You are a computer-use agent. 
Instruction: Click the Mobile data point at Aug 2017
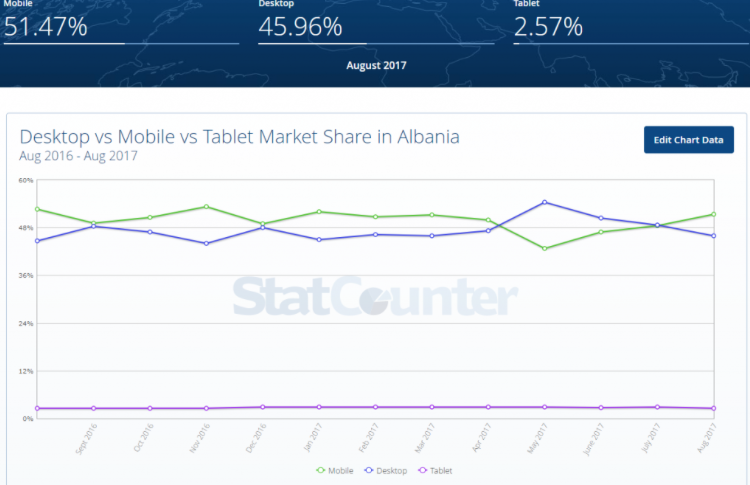pyautogui.click(x=714, y=214)
